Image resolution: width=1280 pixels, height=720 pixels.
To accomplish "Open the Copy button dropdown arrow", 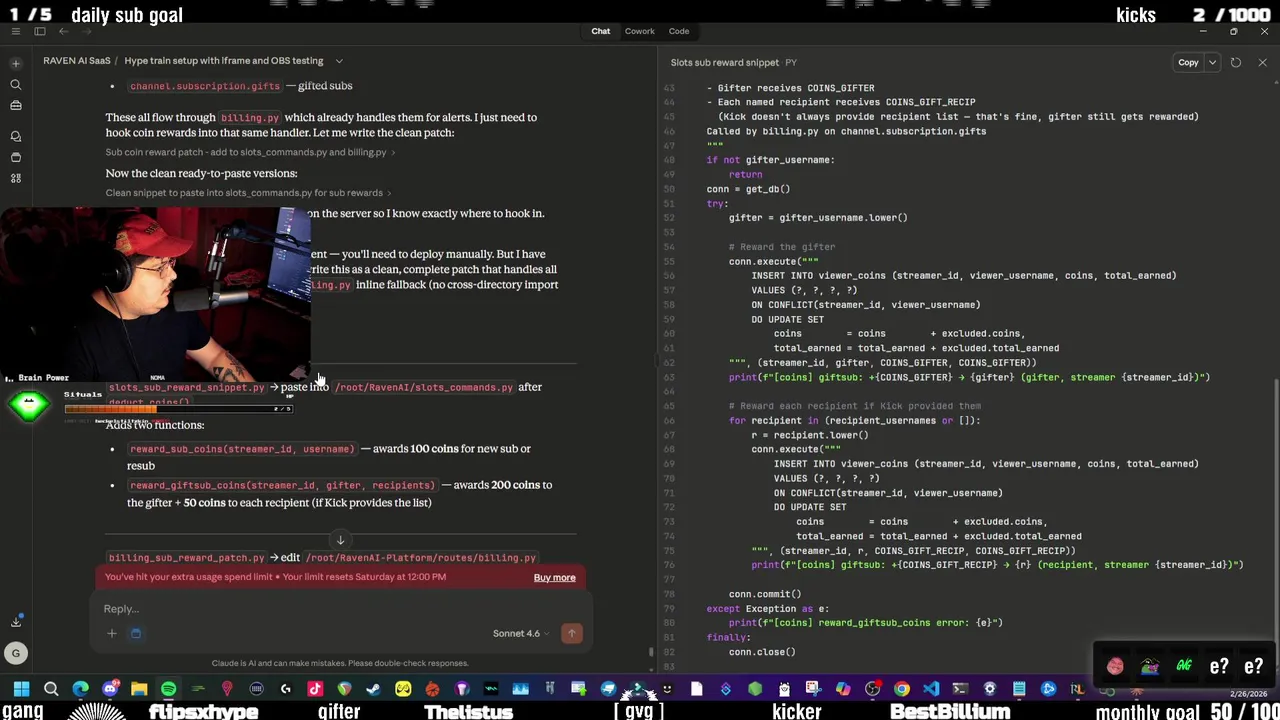I will click(1212, 63).
